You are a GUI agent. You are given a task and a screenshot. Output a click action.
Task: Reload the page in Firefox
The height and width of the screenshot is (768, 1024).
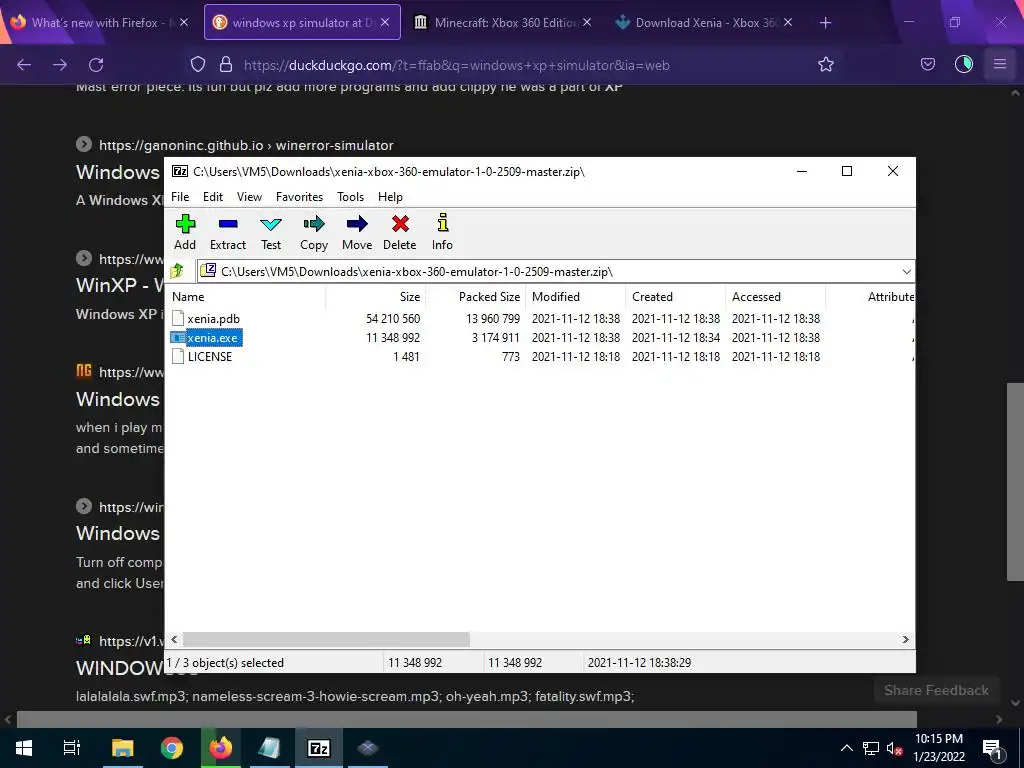[96, 65]
